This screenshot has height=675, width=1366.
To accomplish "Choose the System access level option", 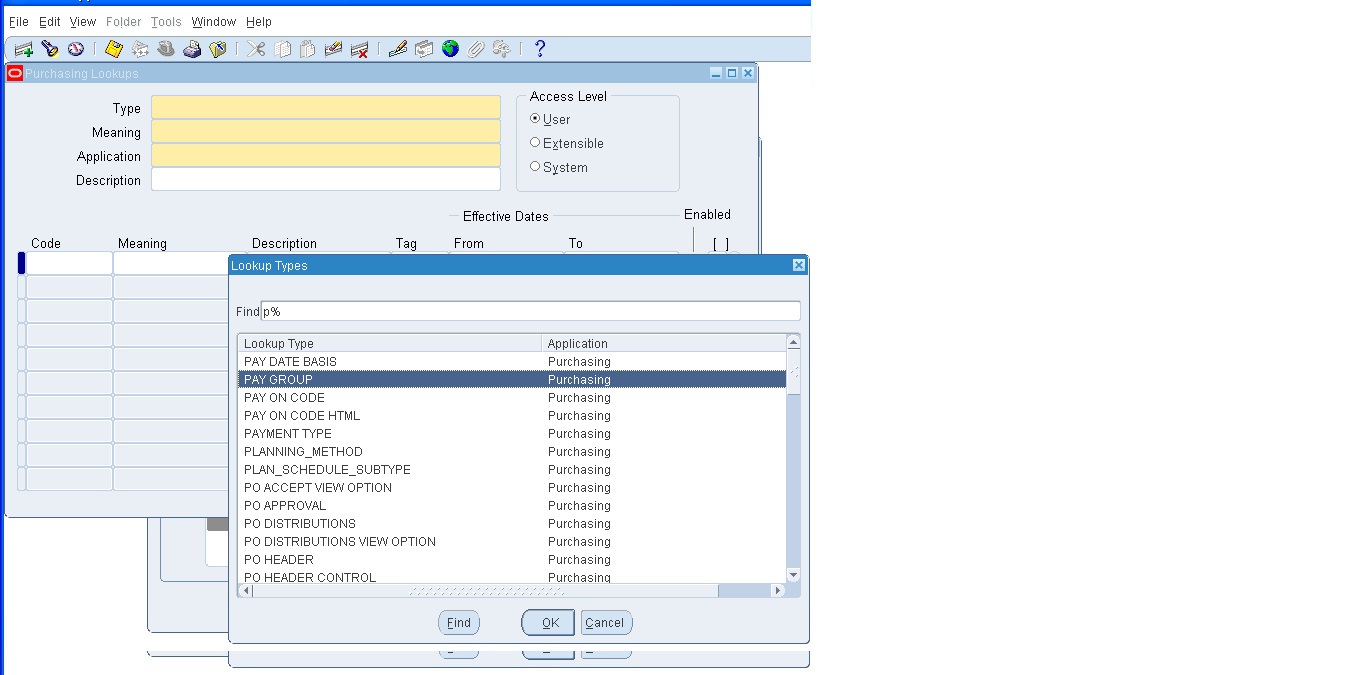I will point(535,167).
